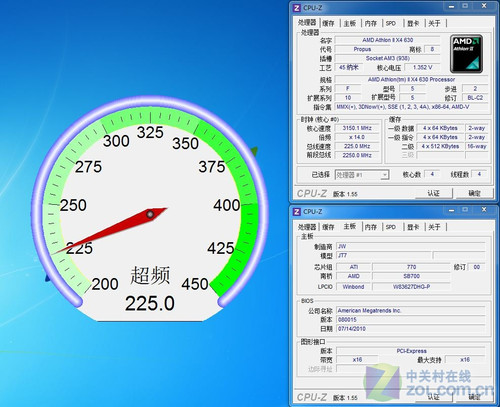Click the 325 mark on the gauge dial
The height and width of the screenshot is (407, 500).
click(150, 132)
